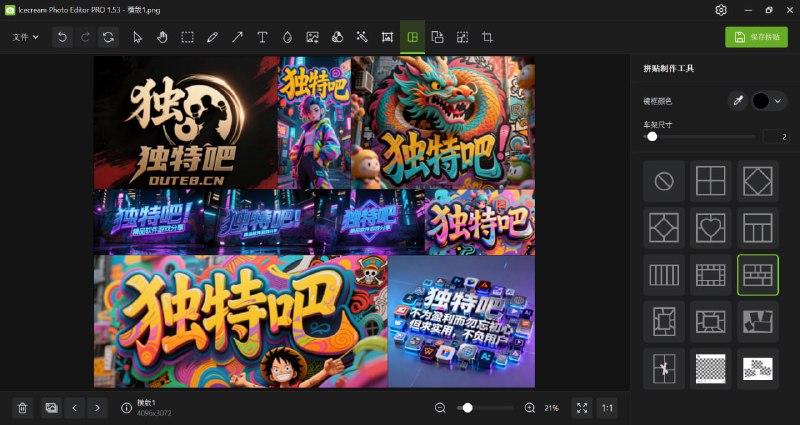Select the highlighted brick-pattern layout
The height and width of the screenshot is (425, 800).
(x=758, y=275)
